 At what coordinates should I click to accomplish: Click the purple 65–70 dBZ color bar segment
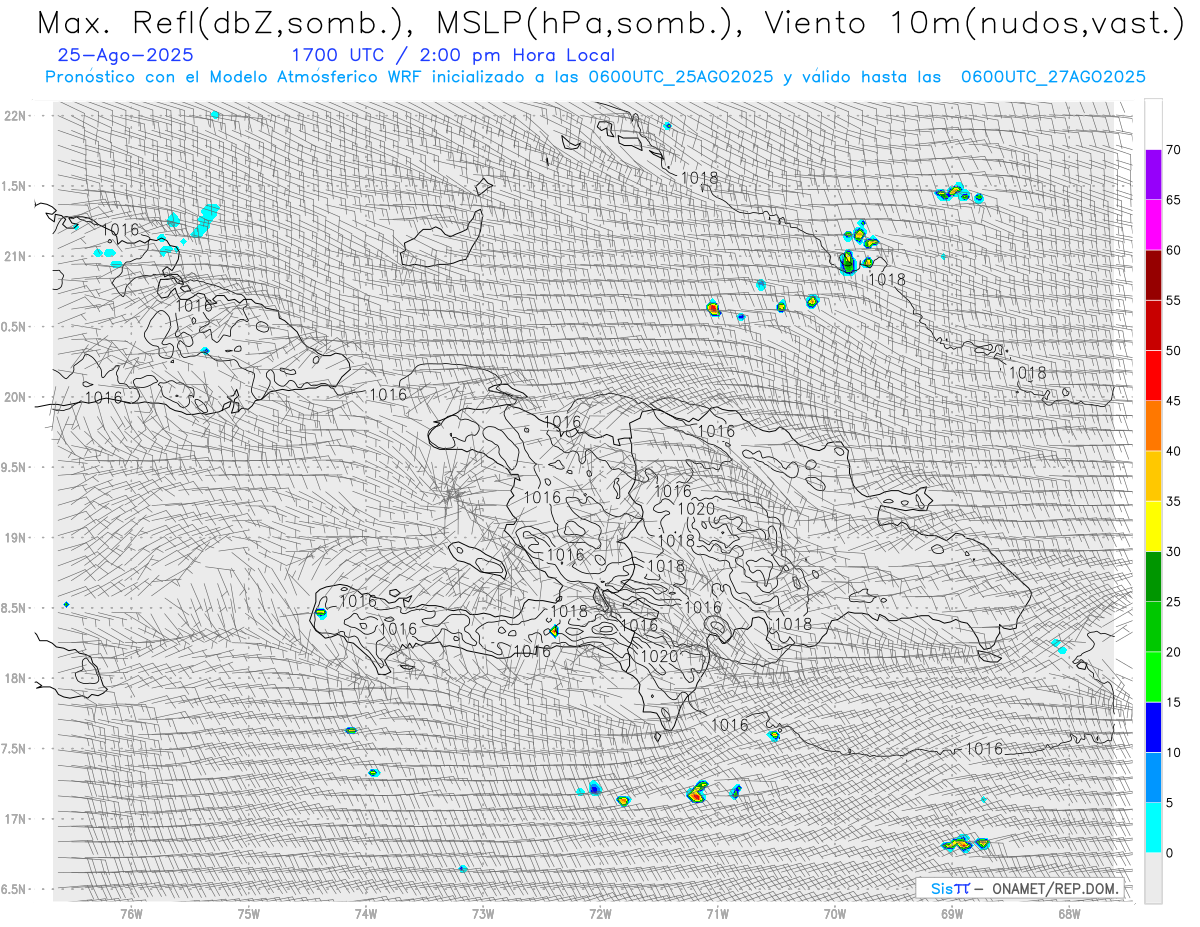click(x=1153, y=175)
